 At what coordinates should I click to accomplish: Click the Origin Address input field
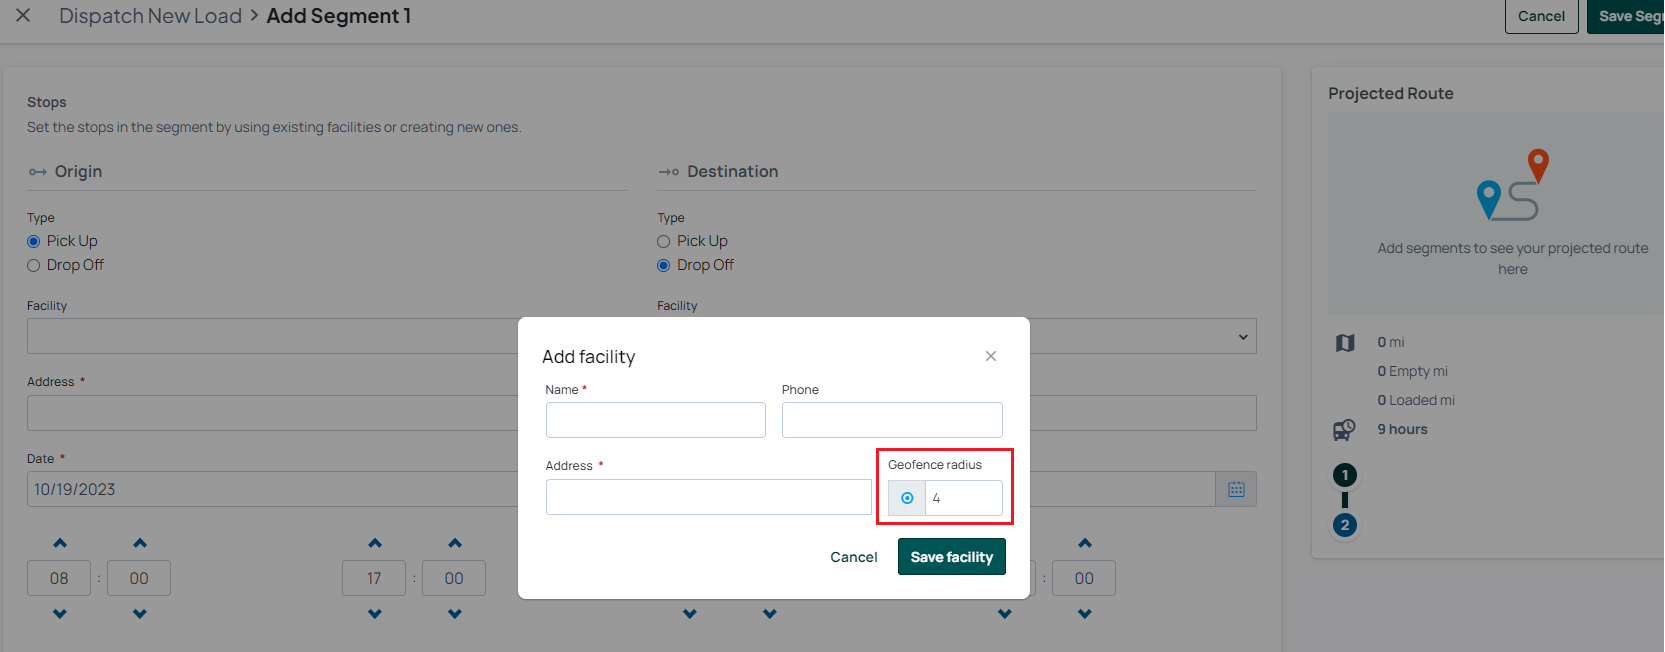pos(272,413)
